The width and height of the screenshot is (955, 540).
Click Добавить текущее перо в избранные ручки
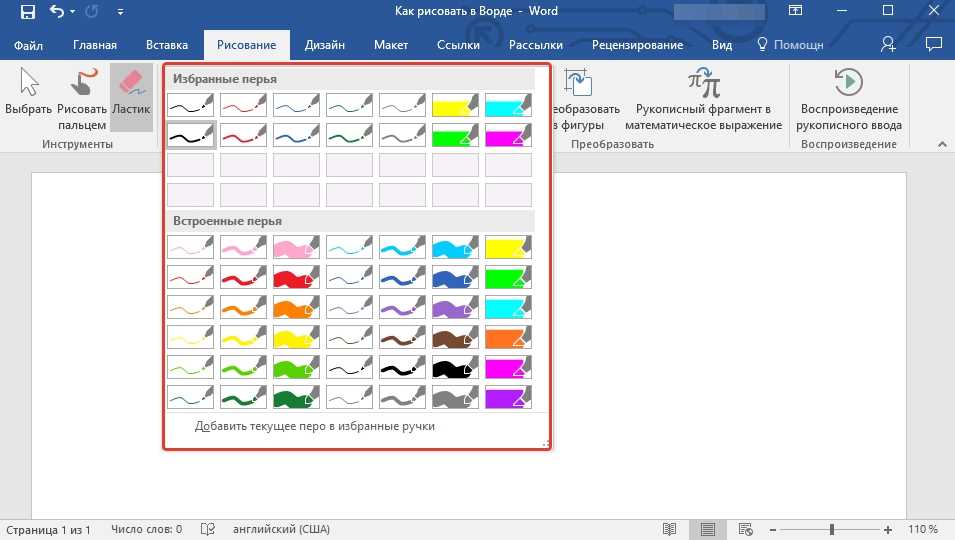click(315, 426)
